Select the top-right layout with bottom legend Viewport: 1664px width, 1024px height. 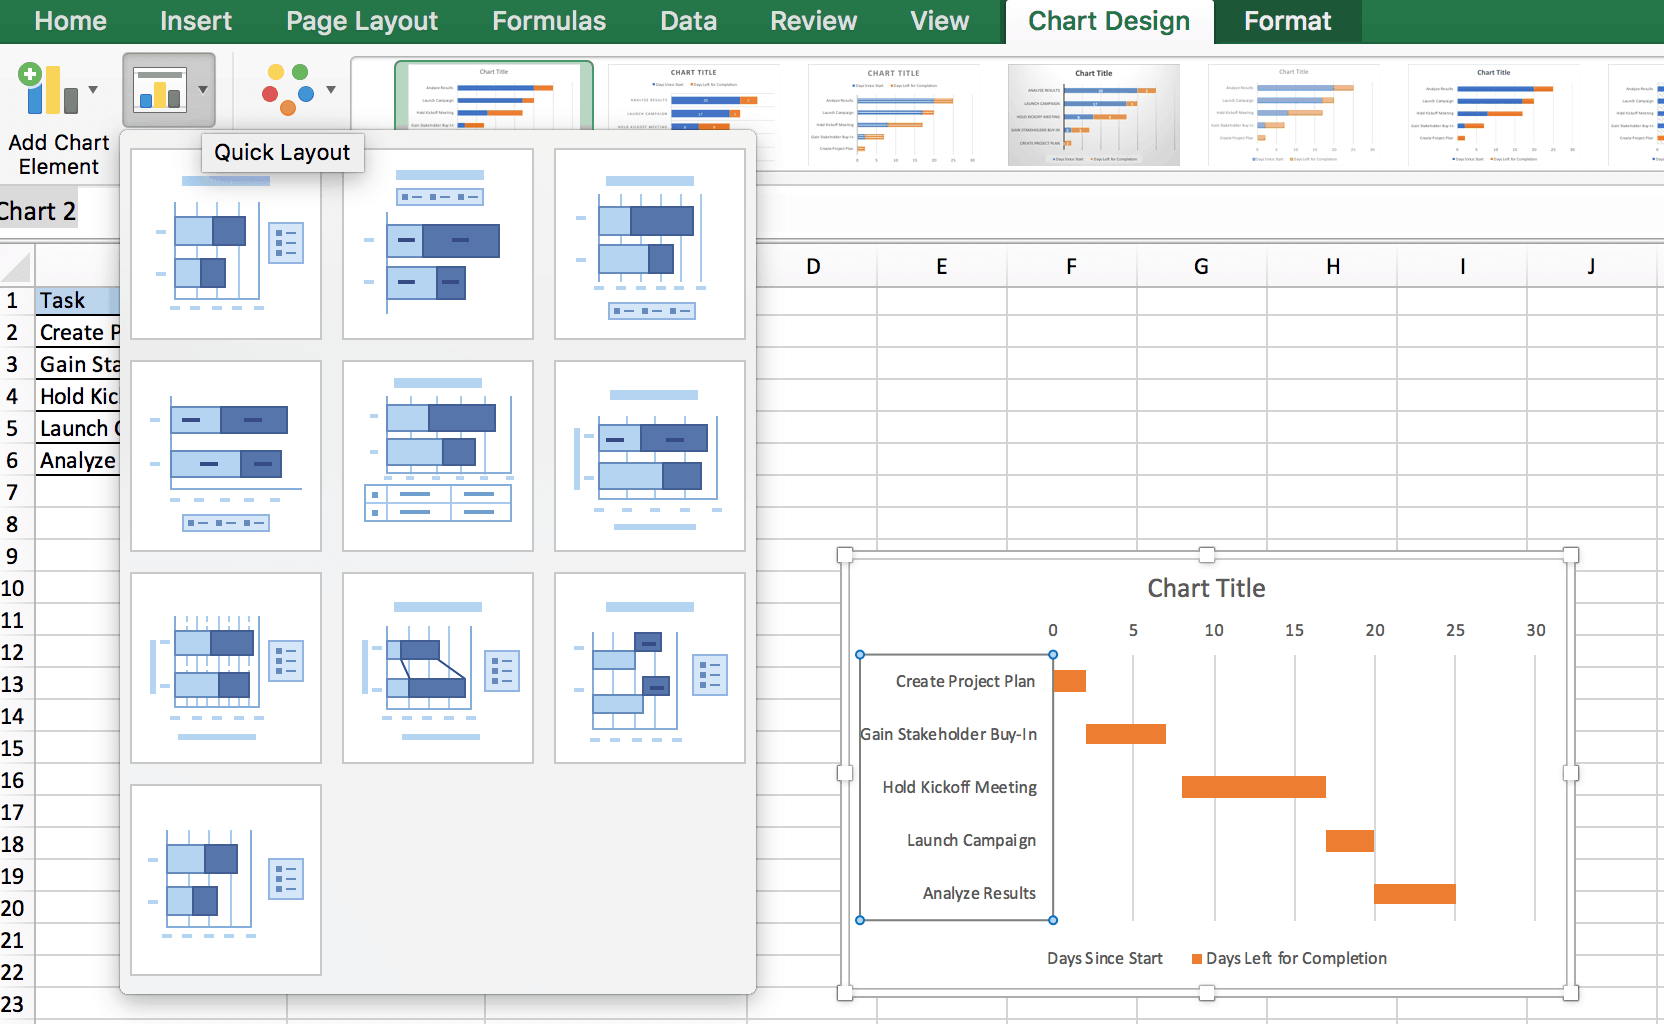pyautogui.click(x=649, y=243)
